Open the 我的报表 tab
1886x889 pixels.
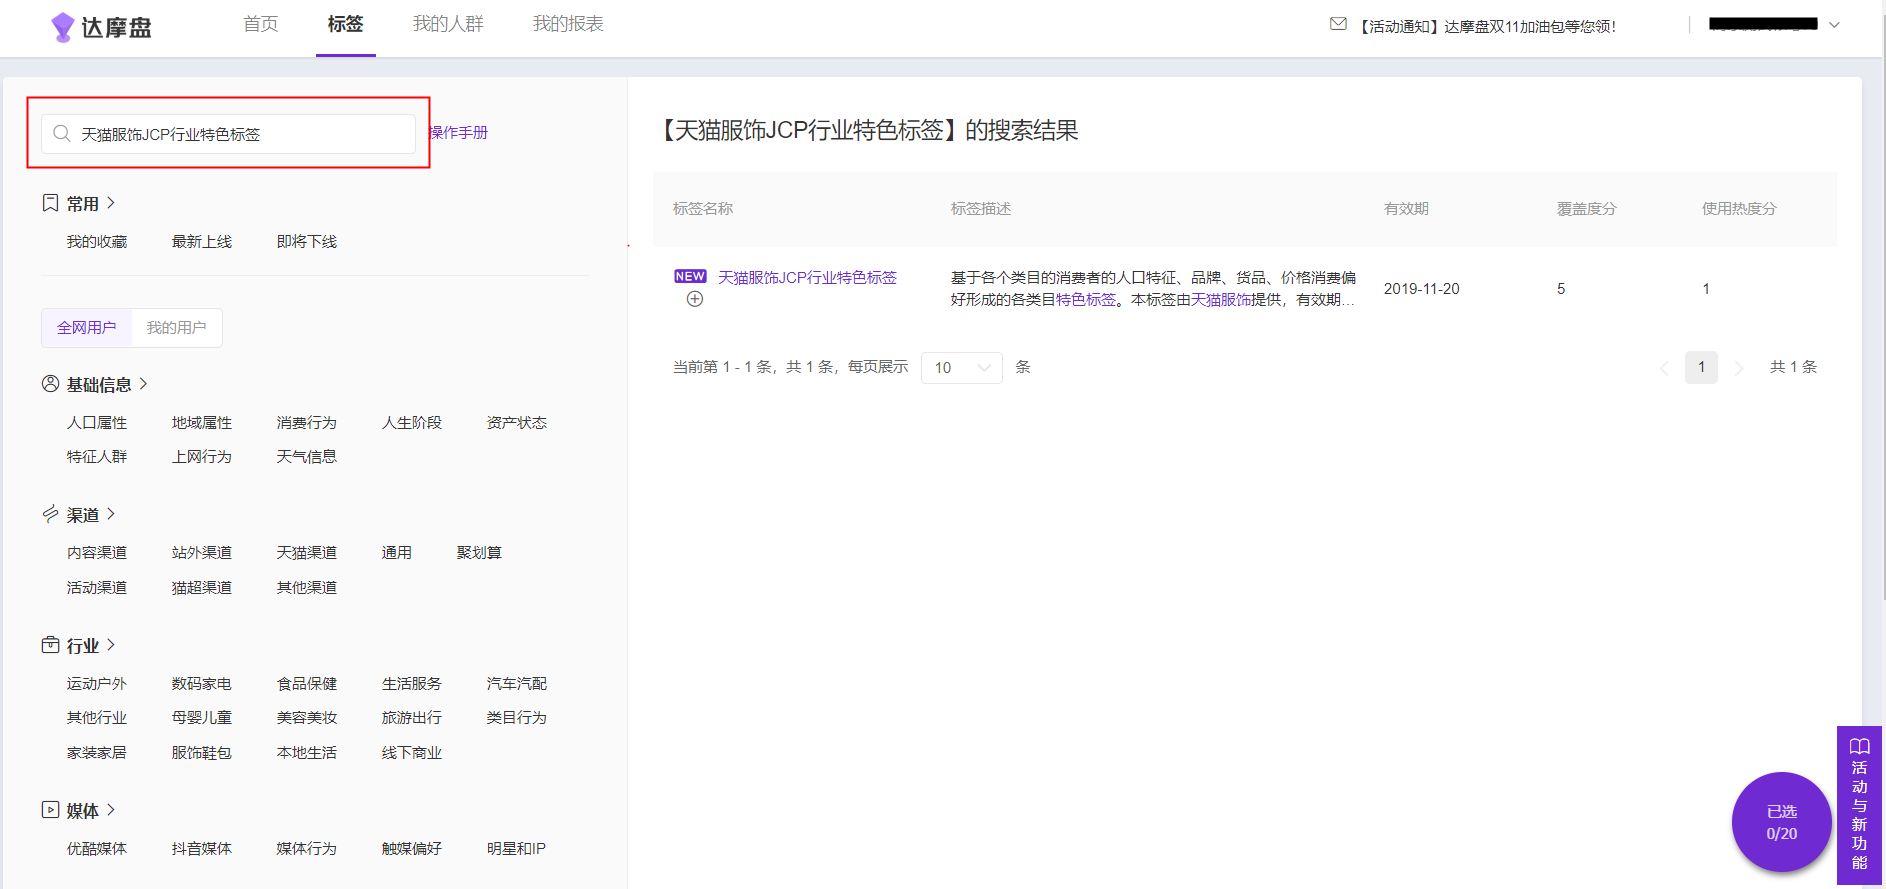[x=568, y=24]
